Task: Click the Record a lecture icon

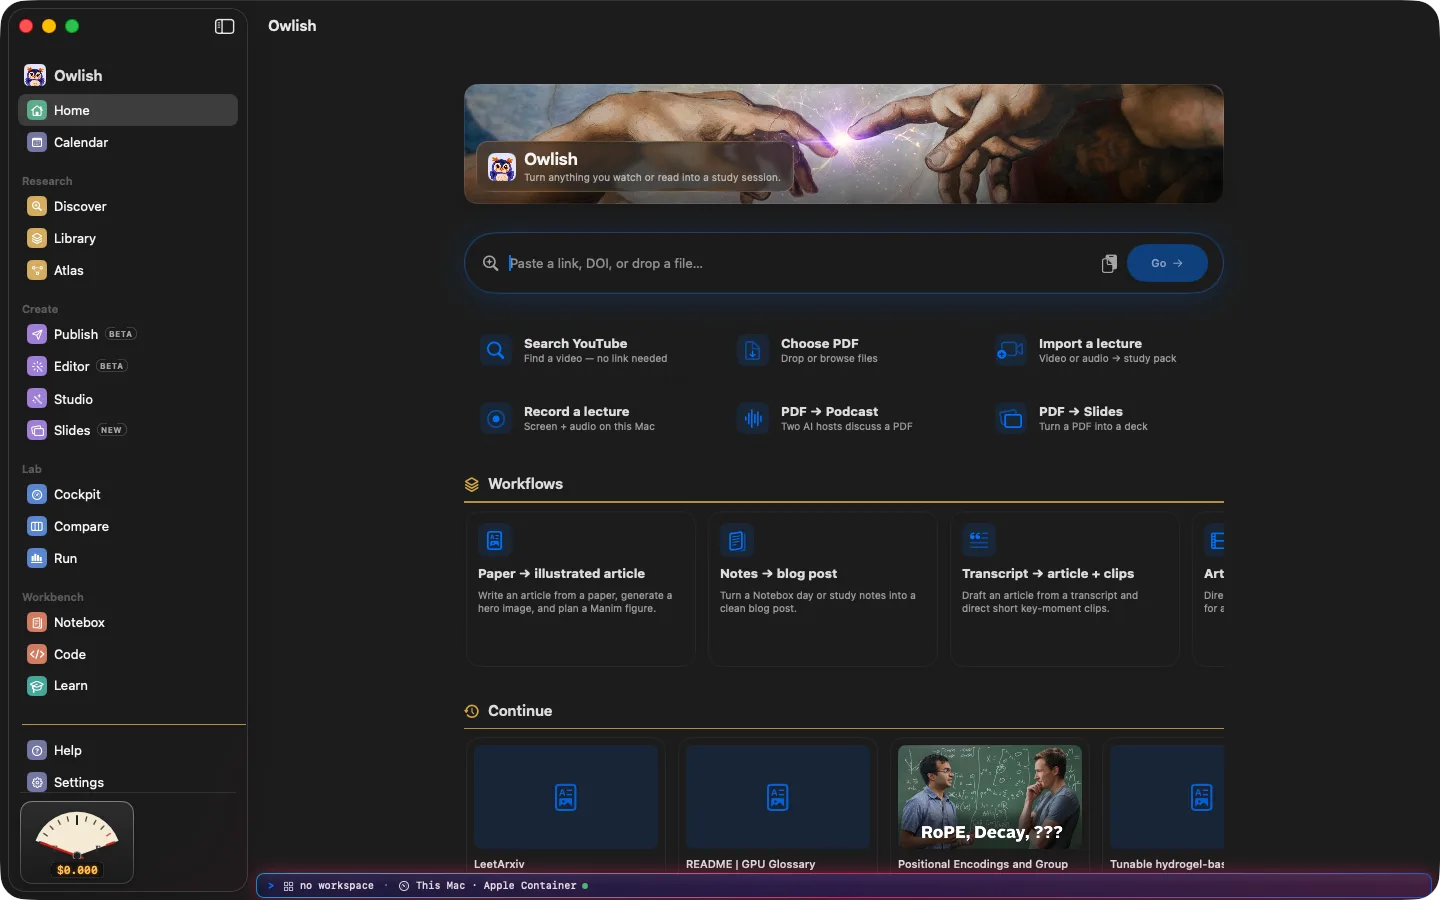Action: (496, 418)
